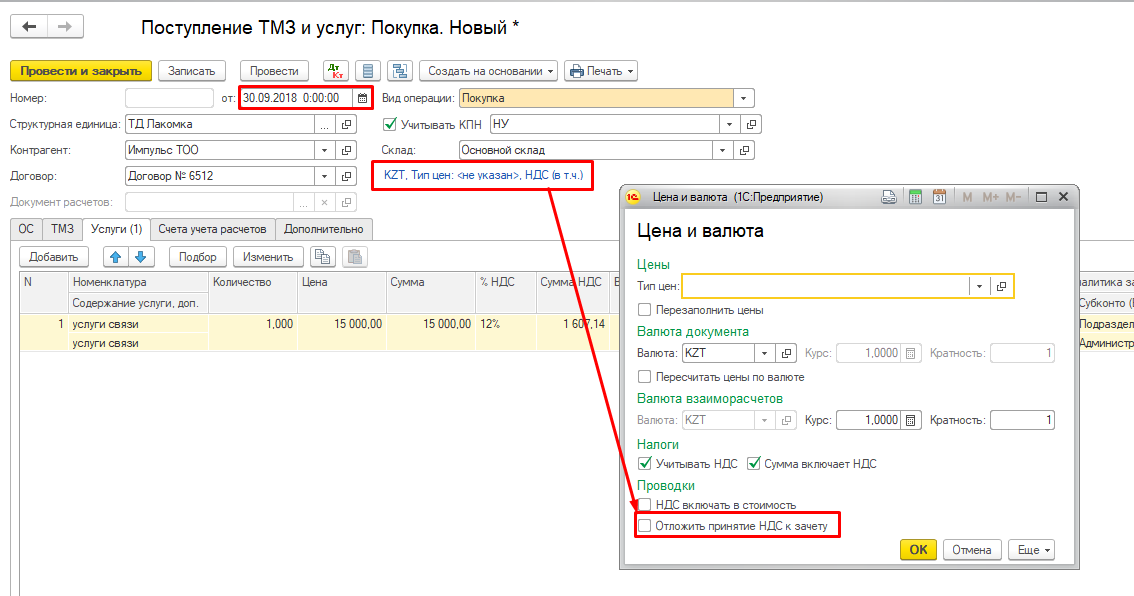Toggle the Учитывать КПН checkbox
Screen dimensions: 1134x596
click(390, 124)
